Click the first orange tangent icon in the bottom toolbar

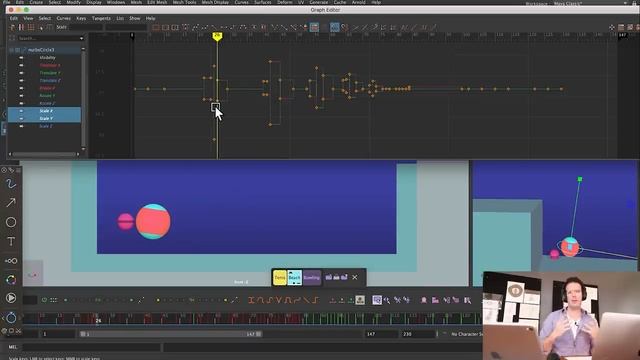pos(251,300)
